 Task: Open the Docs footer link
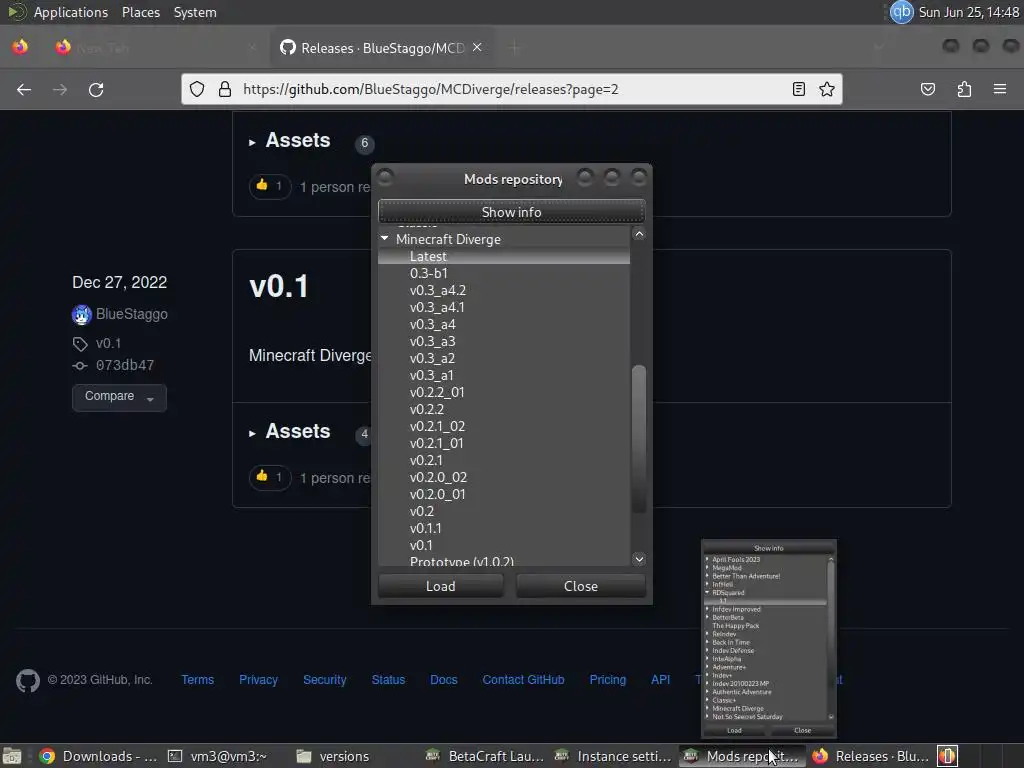443,680
